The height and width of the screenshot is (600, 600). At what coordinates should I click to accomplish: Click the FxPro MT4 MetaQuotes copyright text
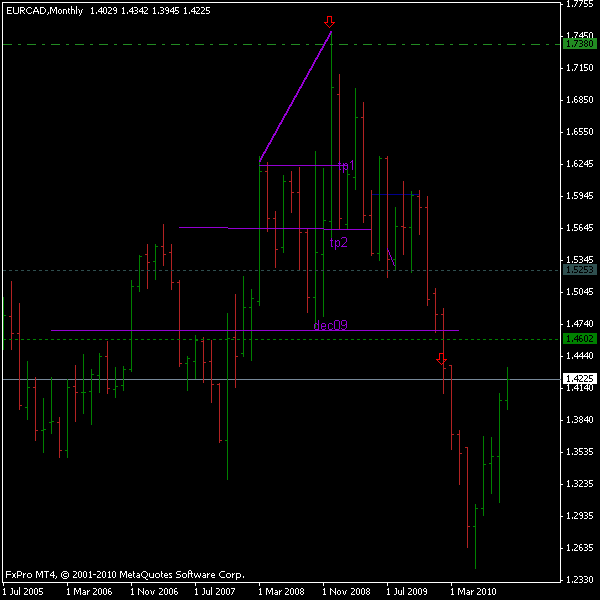[125, 574]
